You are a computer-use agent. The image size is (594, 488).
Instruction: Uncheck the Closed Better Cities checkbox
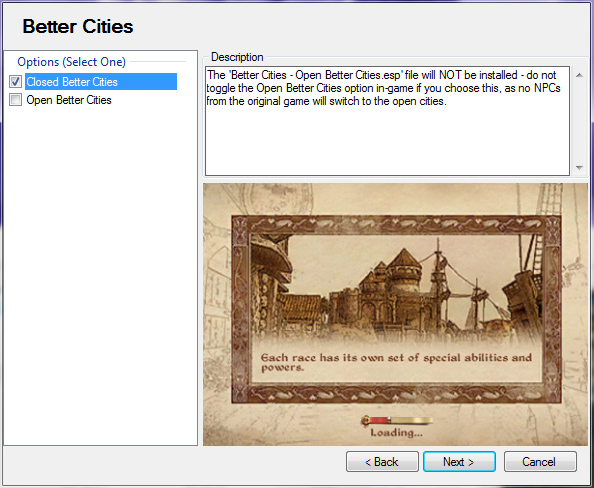tap(16, 81)
